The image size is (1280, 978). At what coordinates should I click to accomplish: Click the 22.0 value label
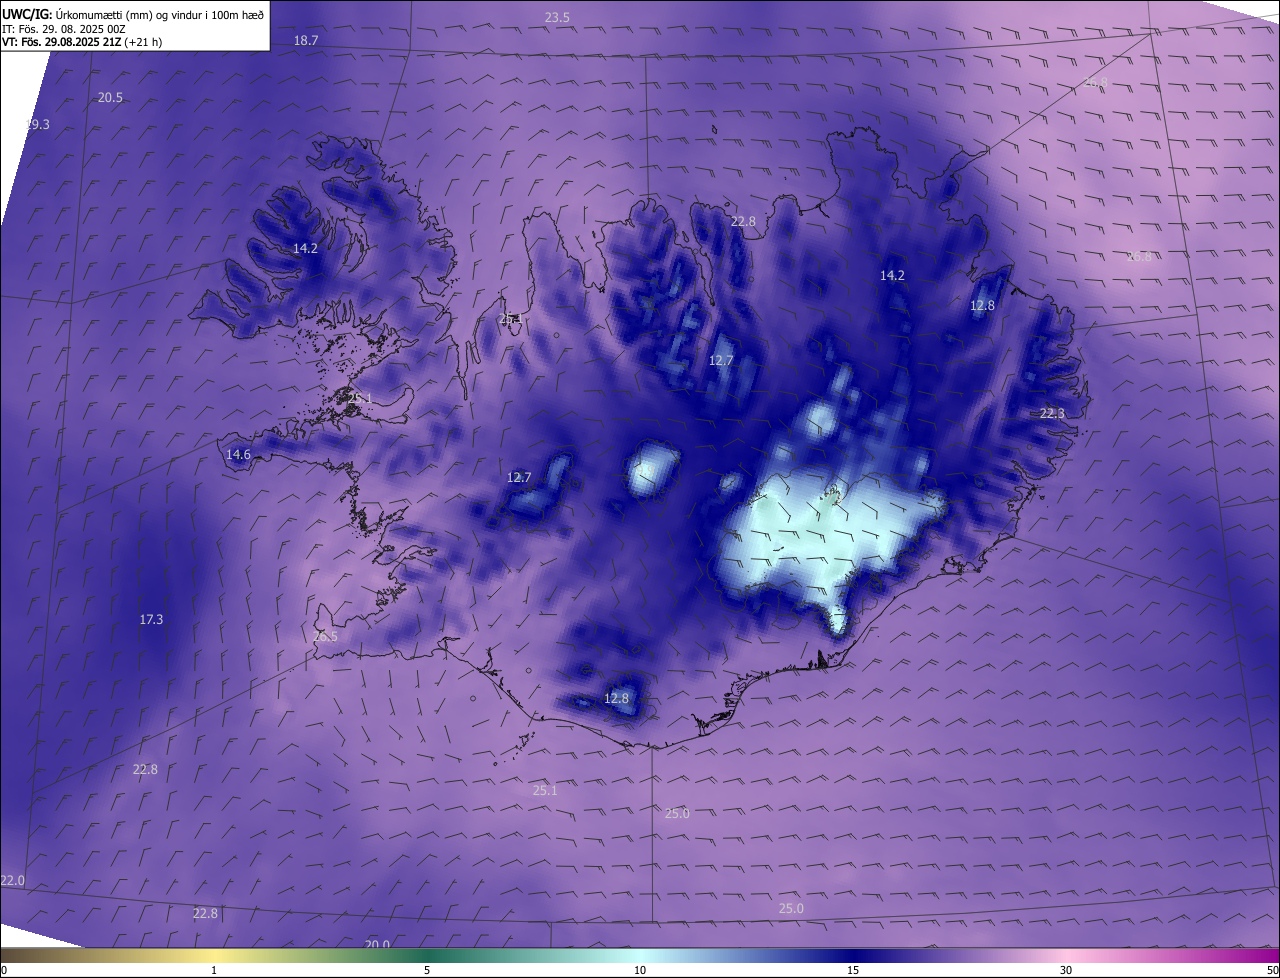coord(12,880)
